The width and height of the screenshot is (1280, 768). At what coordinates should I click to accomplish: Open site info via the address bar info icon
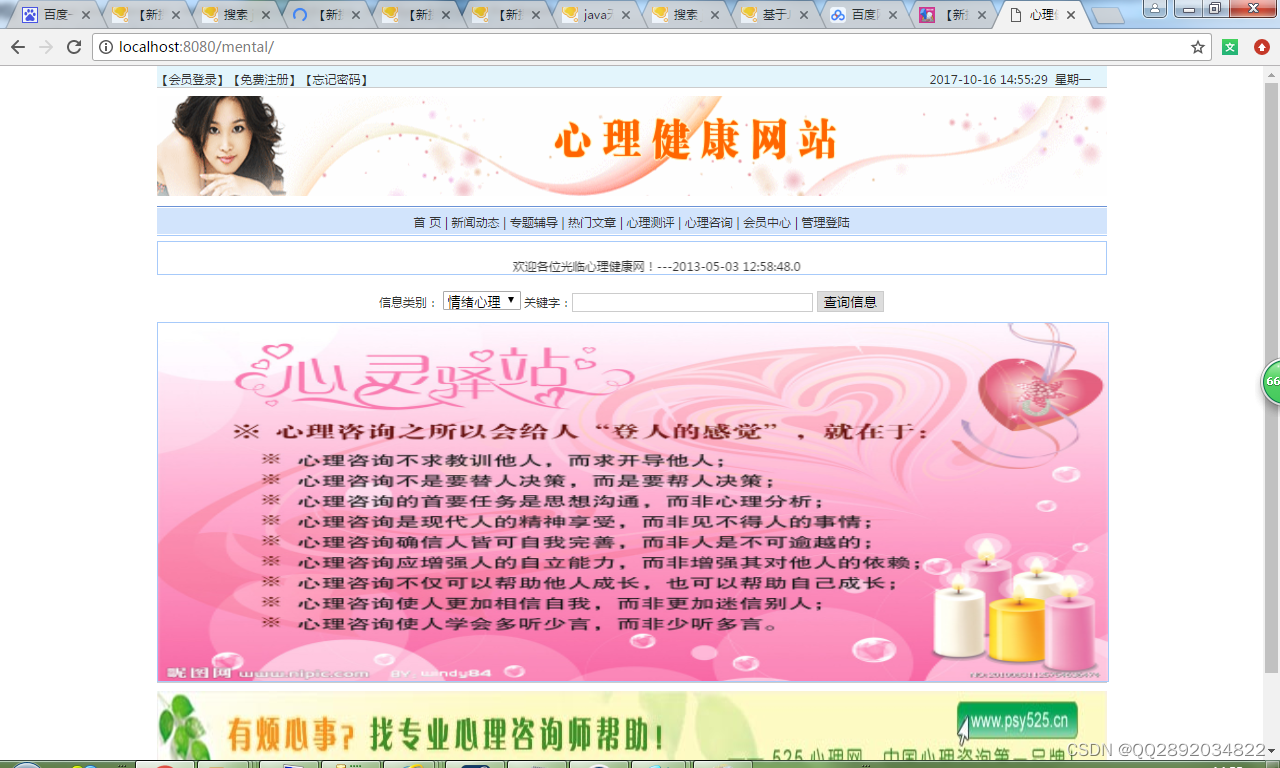(106, 46)
